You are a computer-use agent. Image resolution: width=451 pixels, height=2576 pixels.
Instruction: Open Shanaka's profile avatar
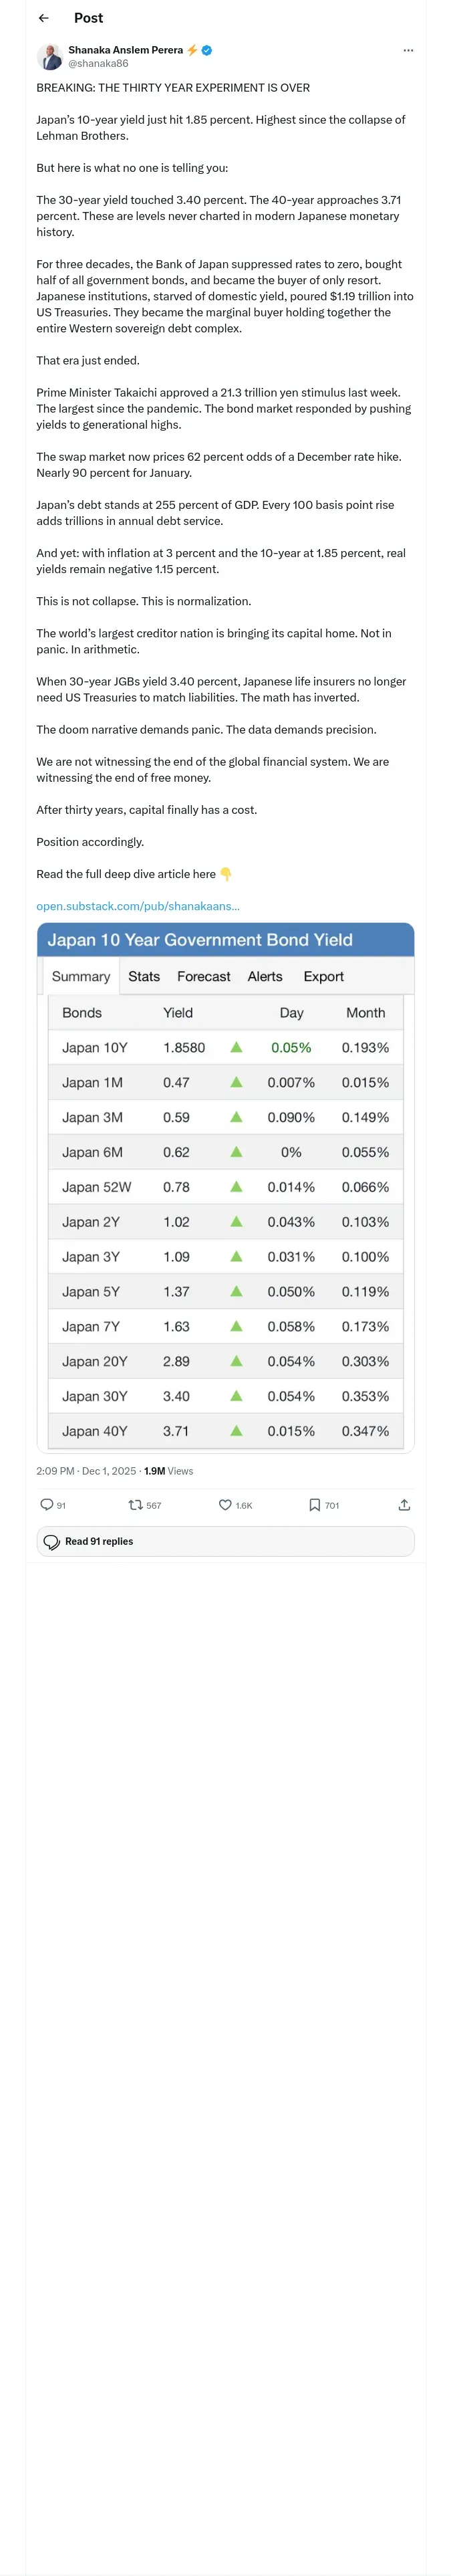pyautogui.click(x=50, y=56)
